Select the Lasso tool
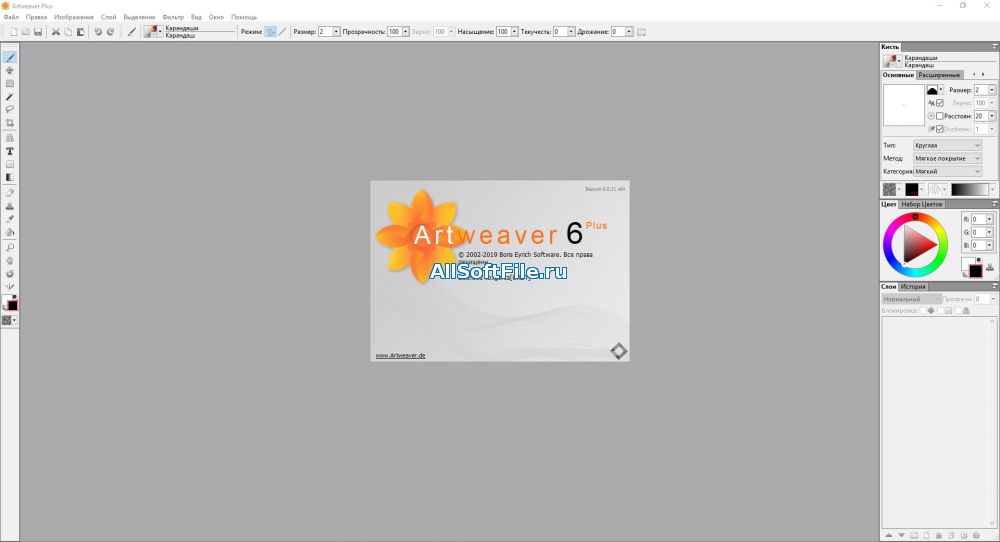 coord(10,109)
